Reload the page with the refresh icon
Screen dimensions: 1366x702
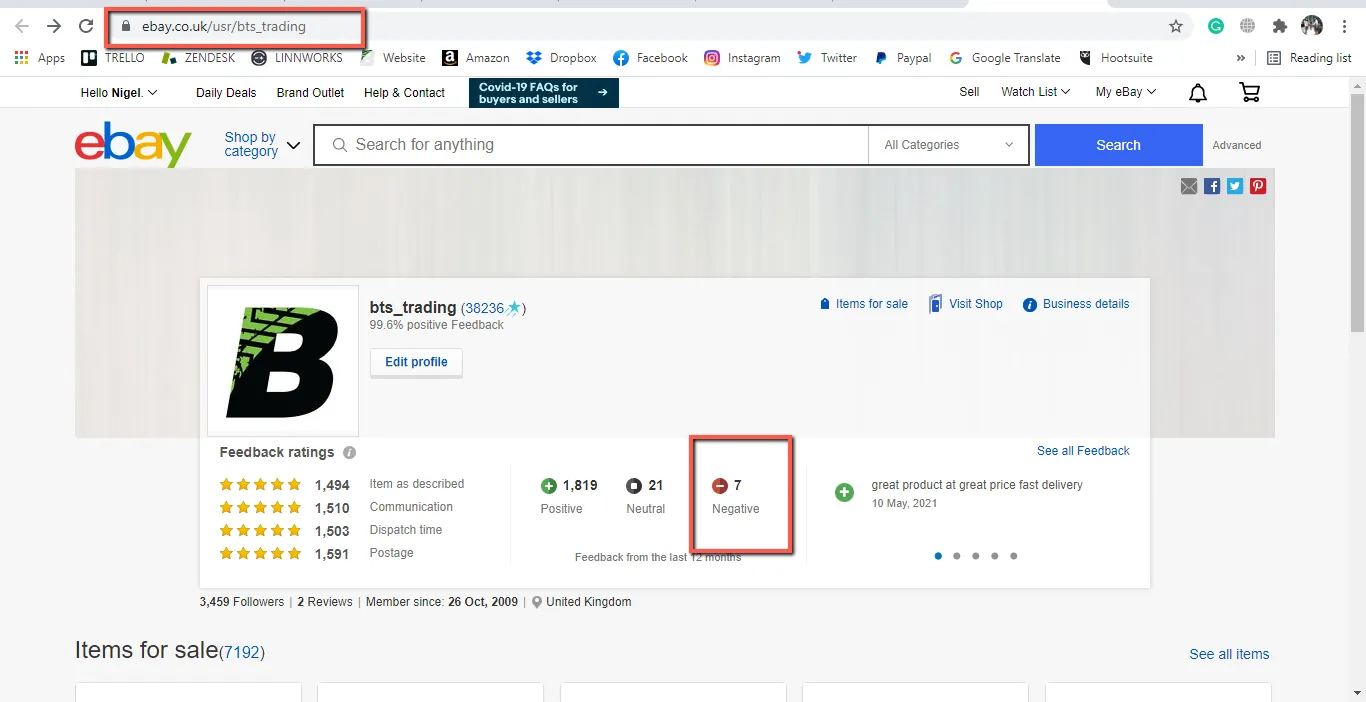tap(86, 26)
